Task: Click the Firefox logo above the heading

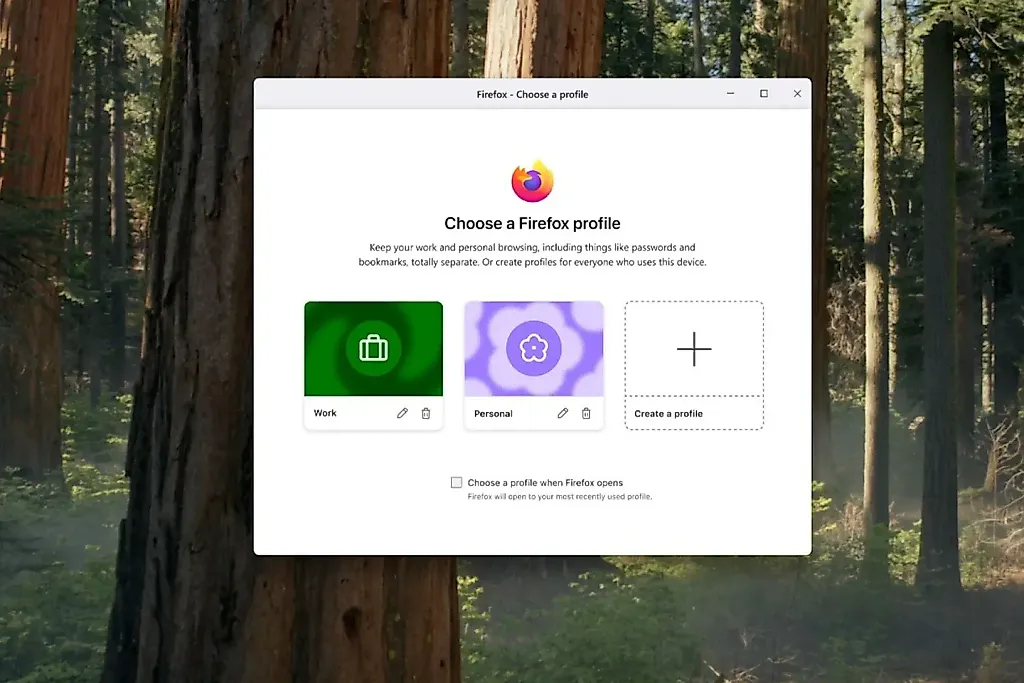Action: [532, 181]
